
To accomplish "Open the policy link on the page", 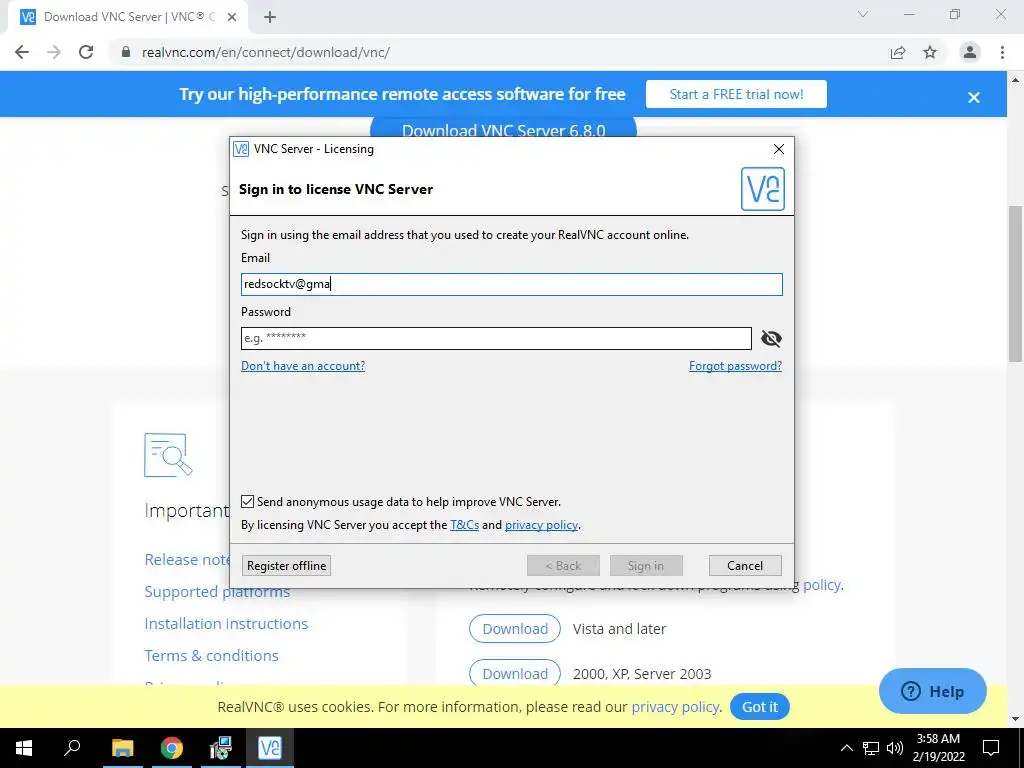I will pyautogui.click(x=822, y=584).
